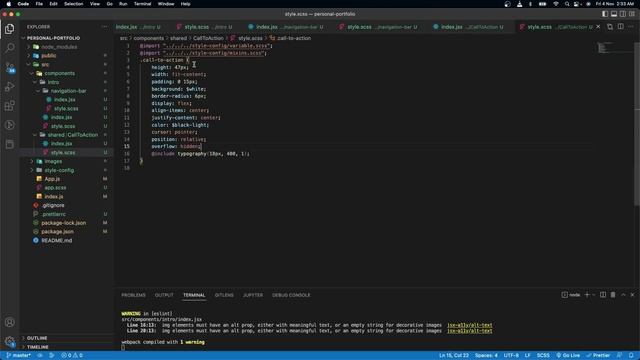Toggle secondary sidebar layout icon
The height and width of the screenshot is (360, 640).
(x=623, y=14)
